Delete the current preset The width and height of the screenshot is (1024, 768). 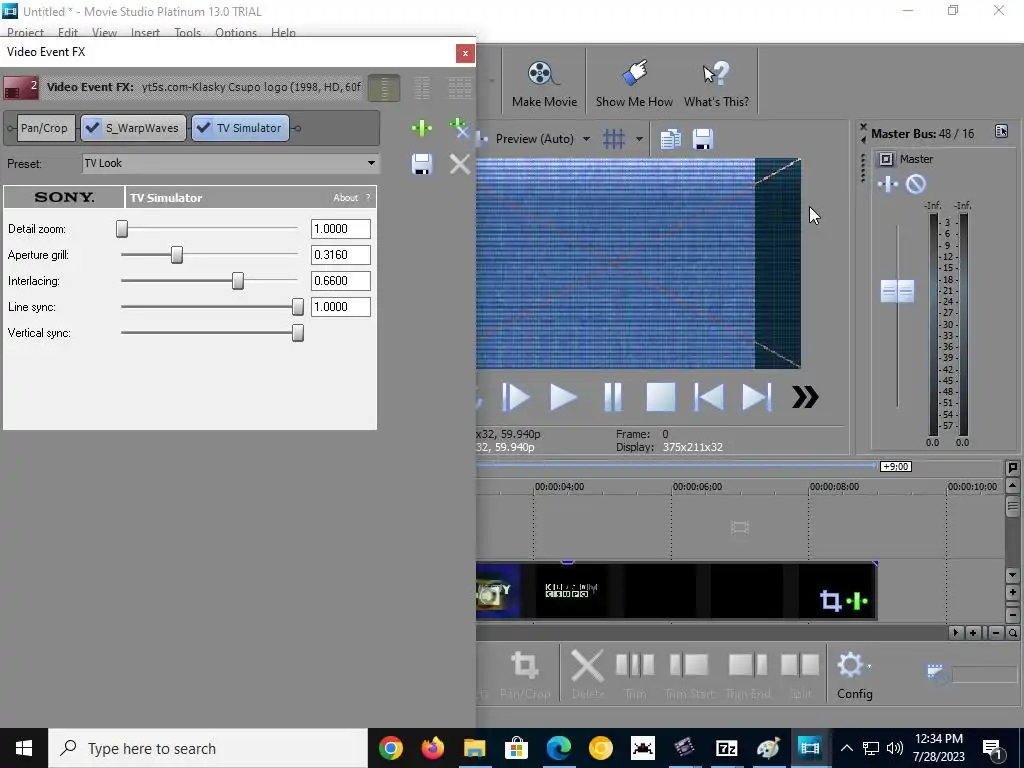460,164
